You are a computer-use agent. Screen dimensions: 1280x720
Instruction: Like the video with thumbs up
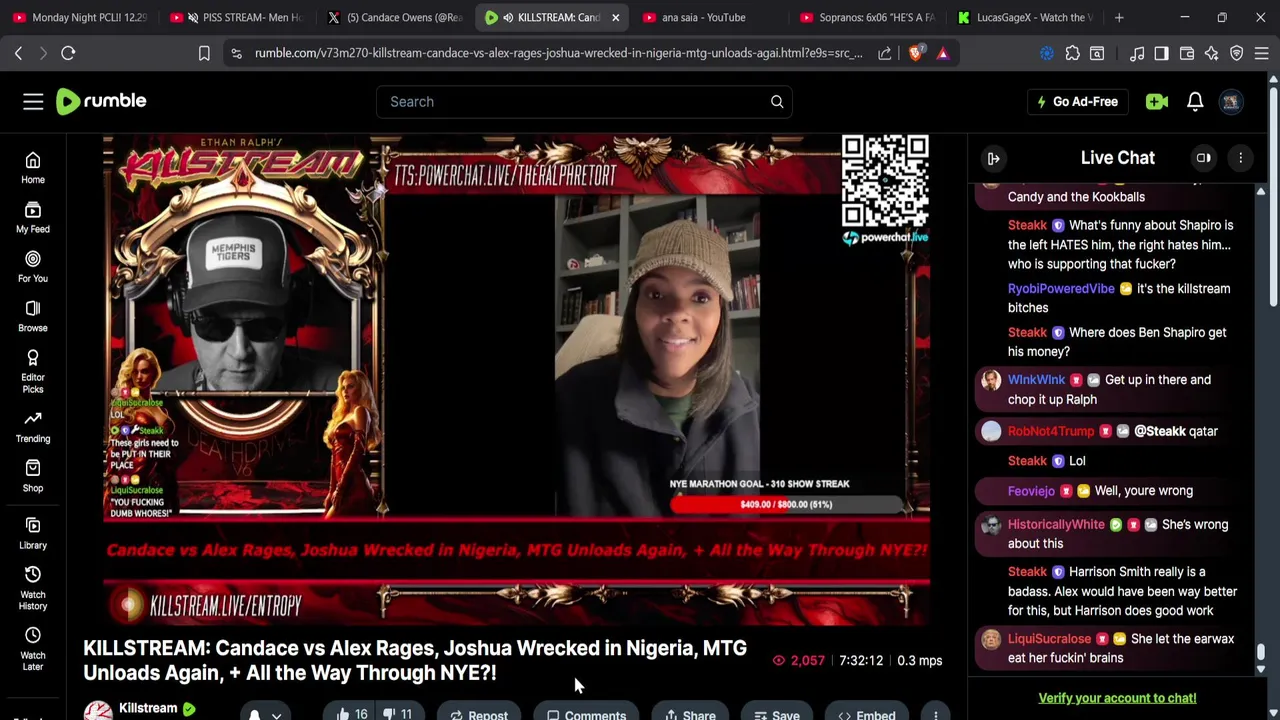tap(352, 714)
